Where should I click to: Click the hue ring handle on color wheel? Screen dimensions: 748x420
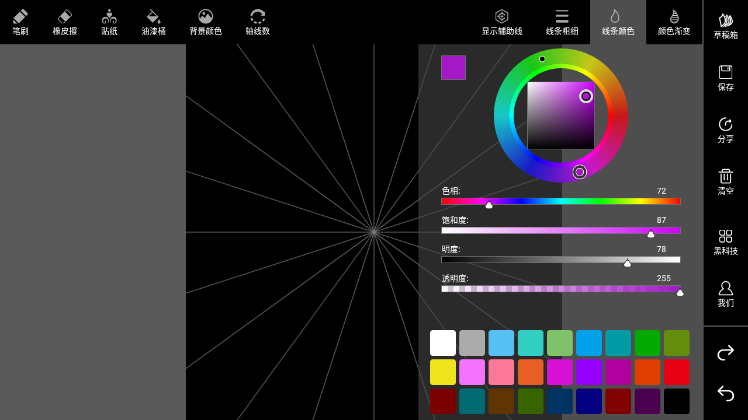click(579, 172)
